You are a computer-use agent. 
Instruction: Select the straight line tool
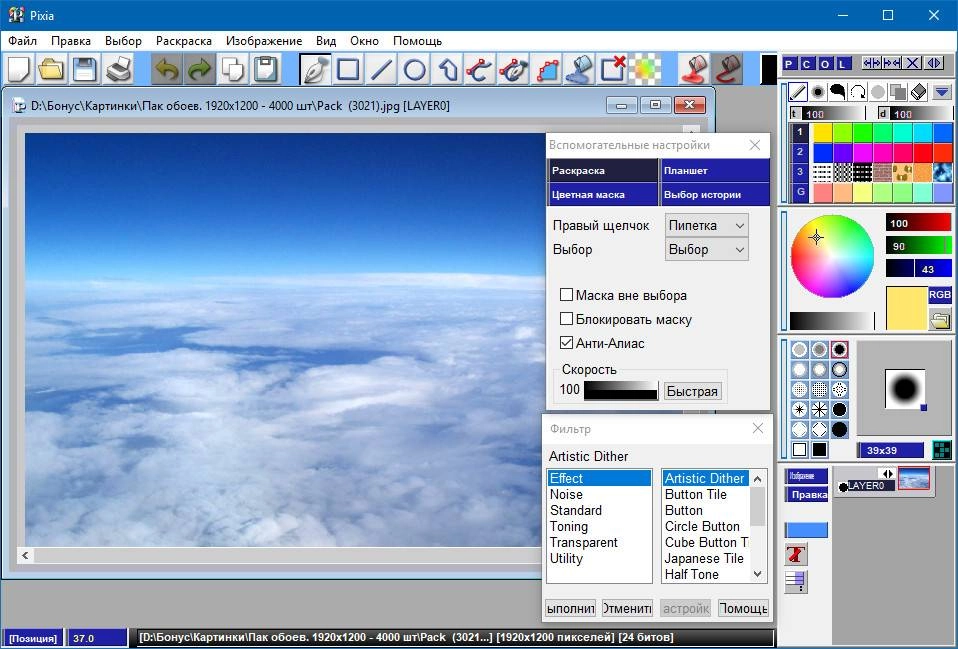click(x=381, y=69)
